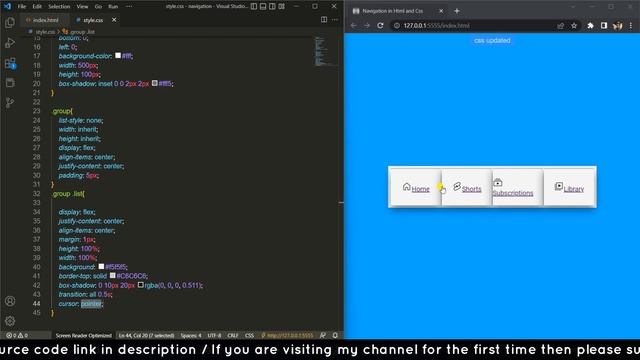The image size is (640, 360).
Task: Click line number 32 in the gutter
Action: click(37, 194)
